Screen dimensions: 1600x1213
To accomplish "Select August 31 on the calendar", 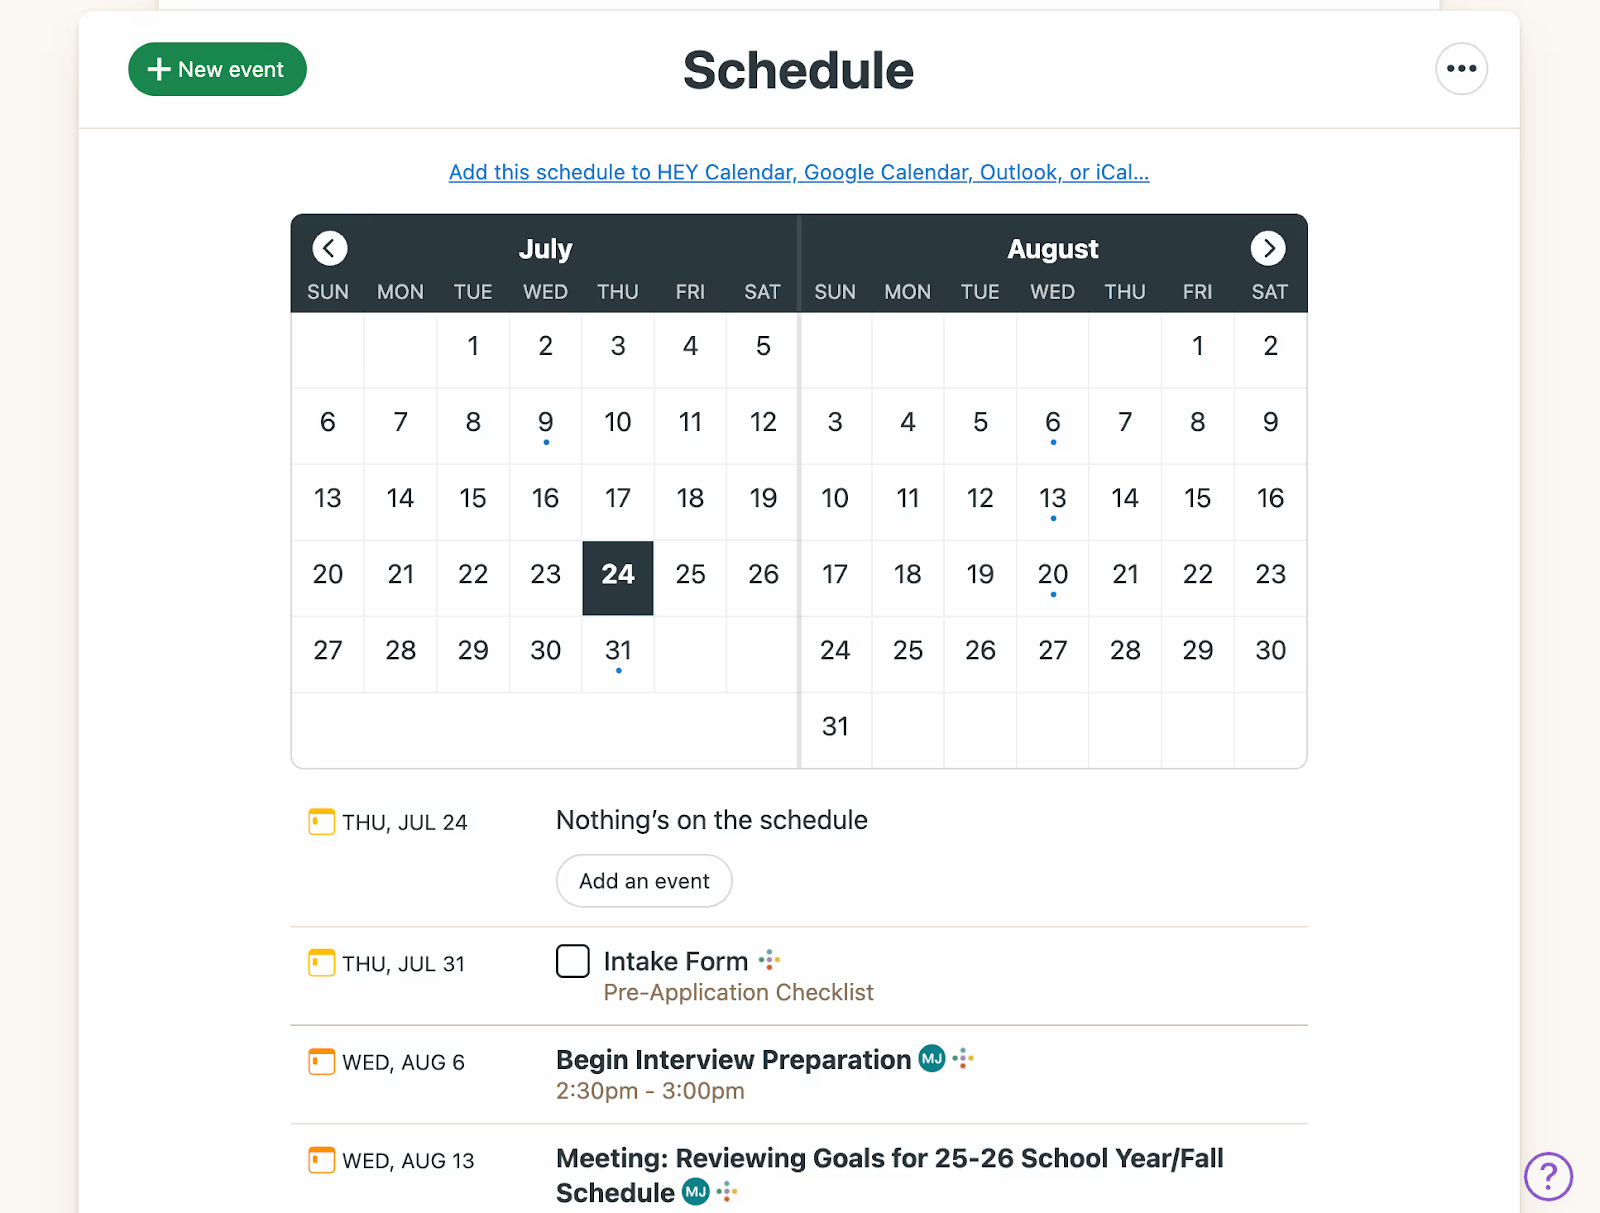I will pos(835,727).
